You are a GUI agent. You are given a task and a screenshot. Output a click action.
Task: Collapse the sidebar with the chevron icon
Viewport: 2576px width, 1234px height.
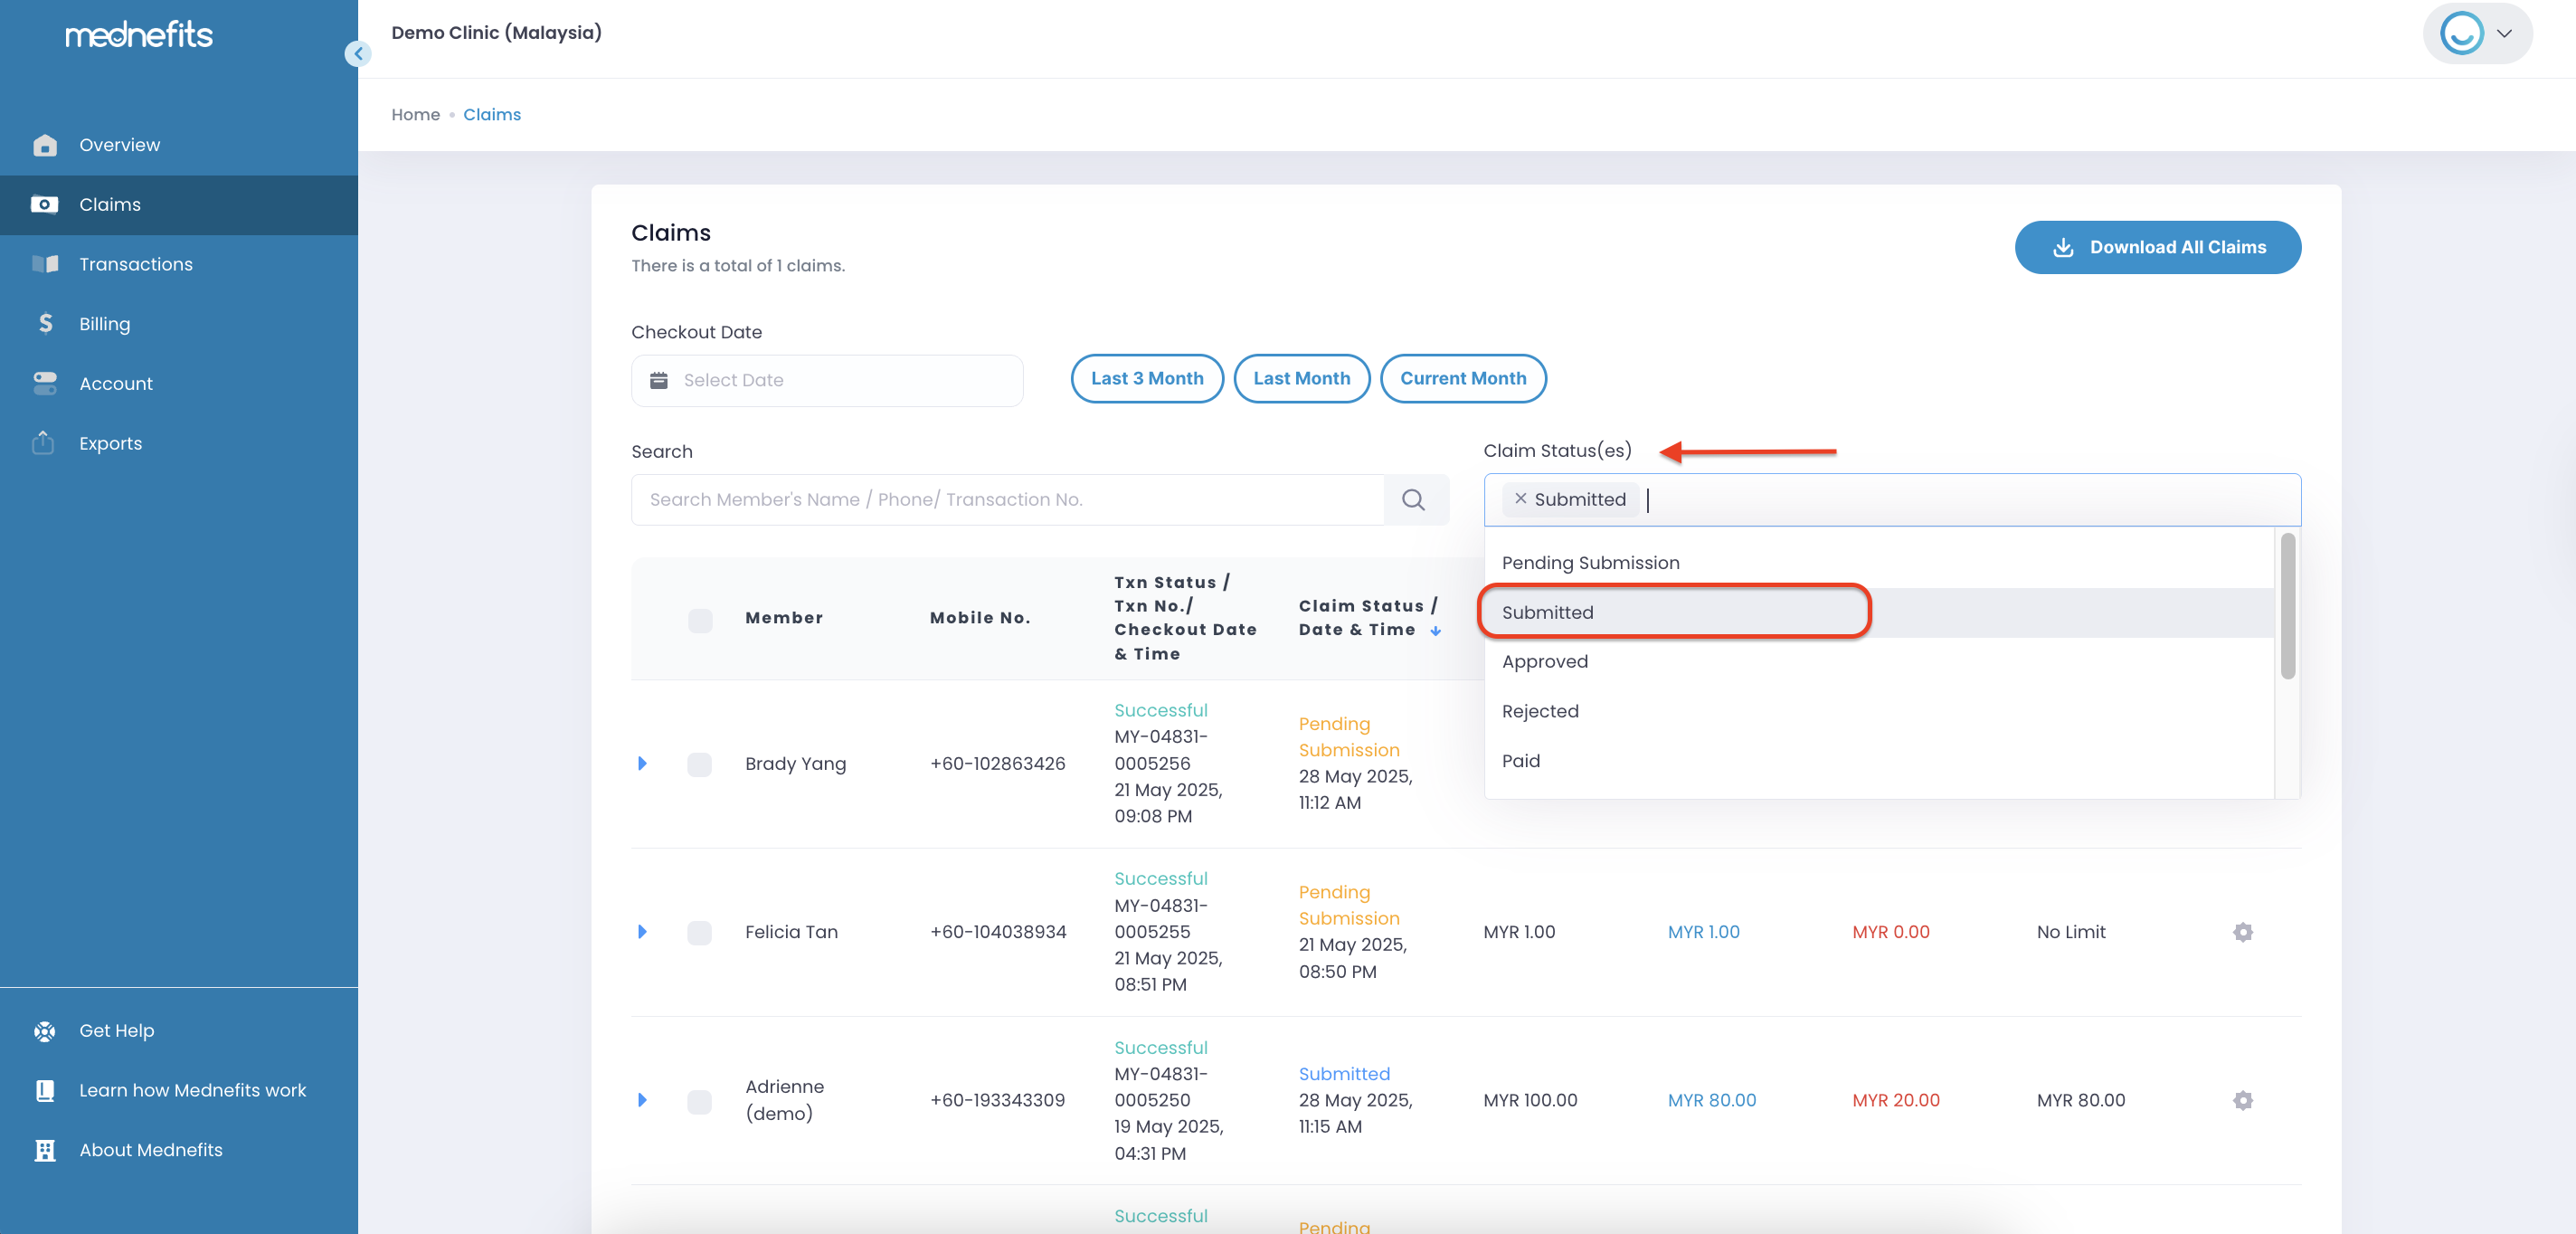coord(357,54)
